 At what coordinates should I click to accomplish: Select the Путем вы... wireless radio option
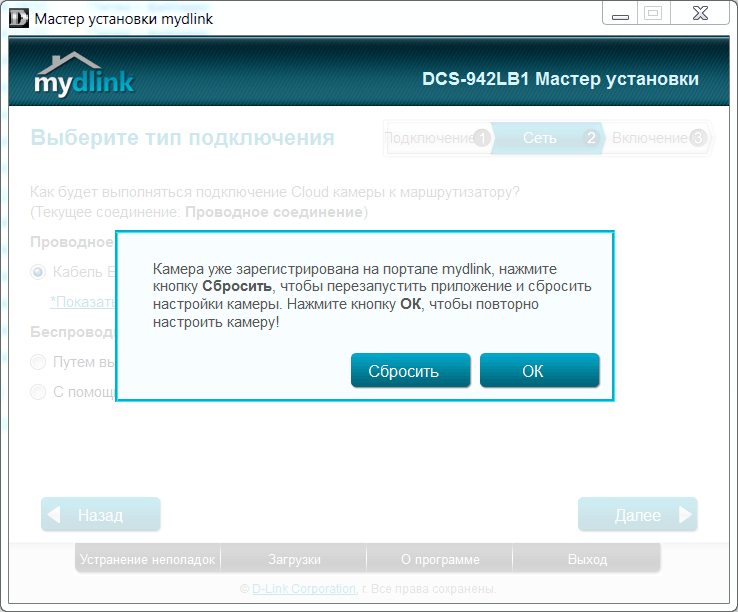38,362
